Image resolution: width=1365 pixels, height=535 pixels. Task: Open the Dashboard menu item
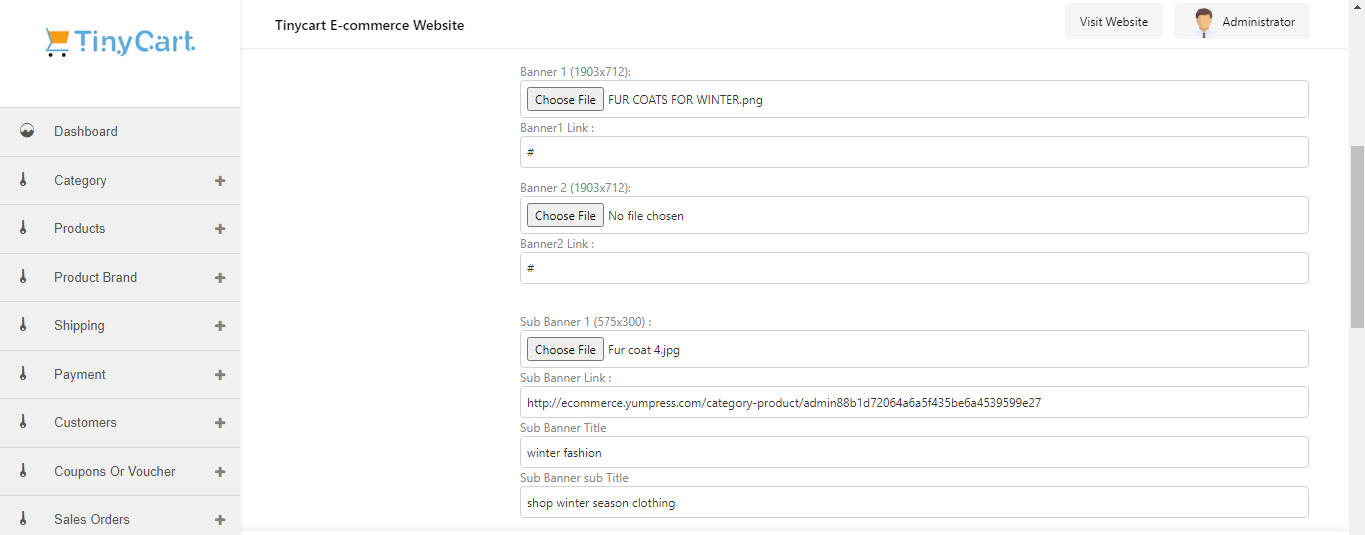coord(86,131)
